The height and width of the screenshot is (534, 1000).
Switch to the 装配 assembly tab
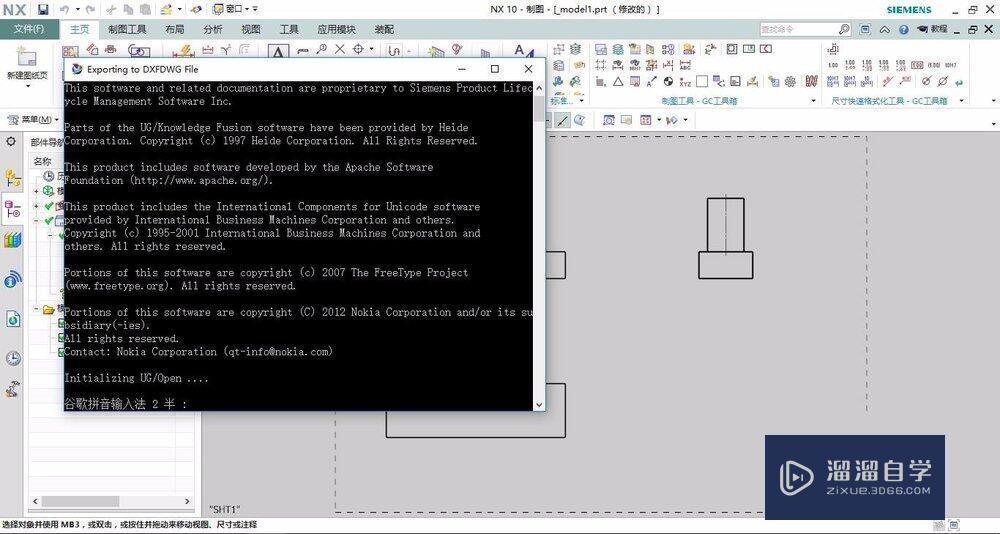(384, 29)
